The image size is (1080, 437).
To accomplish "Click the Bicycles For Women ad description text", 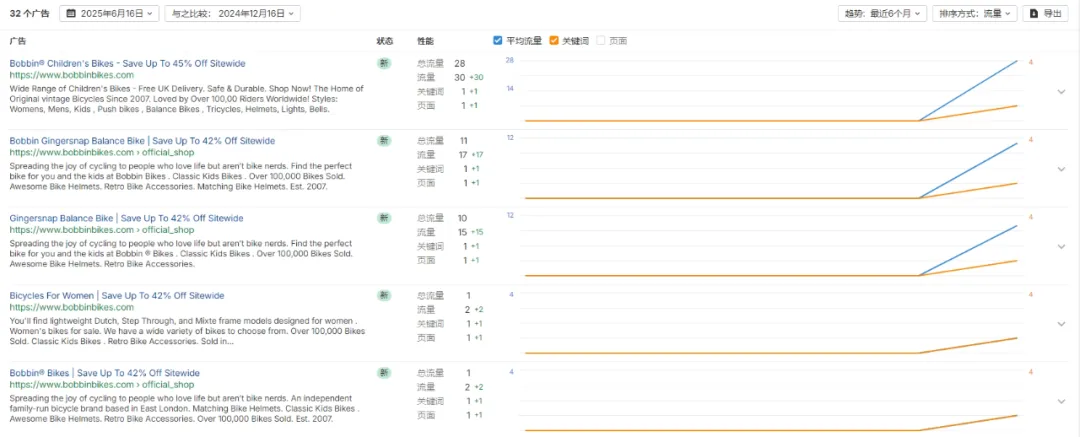I will point(187,331).
